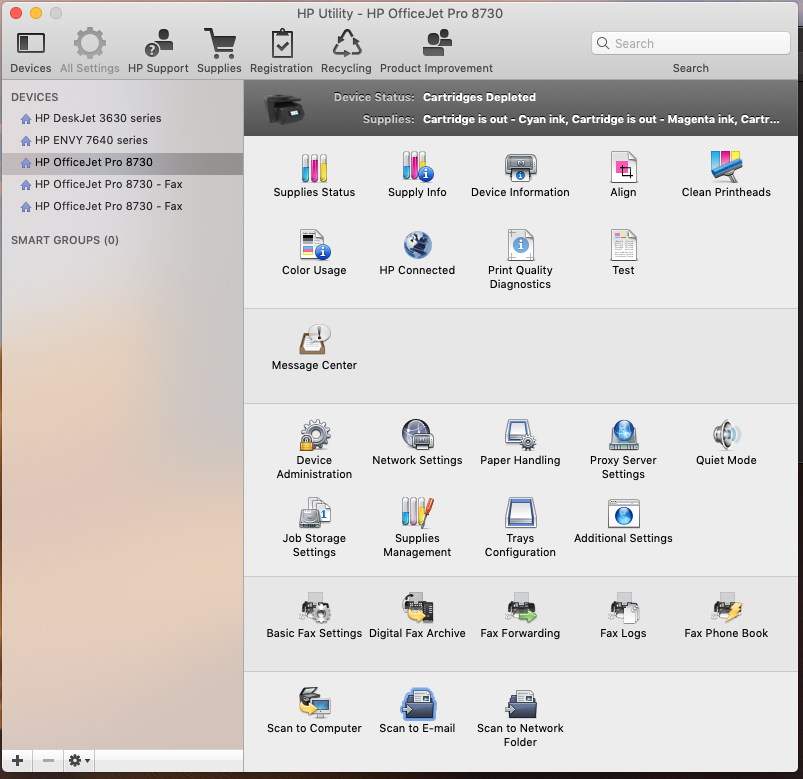803x779 pixels.
Task: Click the add device plus button
Action: [17, 761]
